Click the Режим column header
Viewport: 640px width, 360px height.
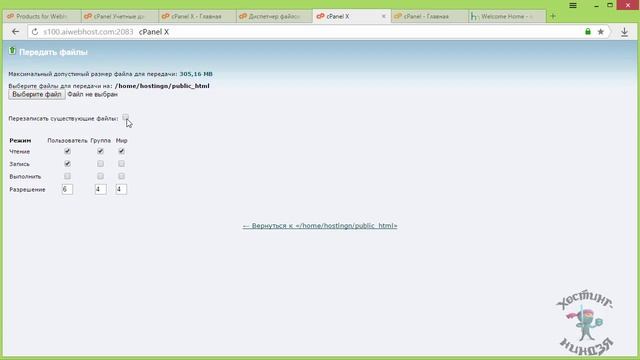coord(20,140)
